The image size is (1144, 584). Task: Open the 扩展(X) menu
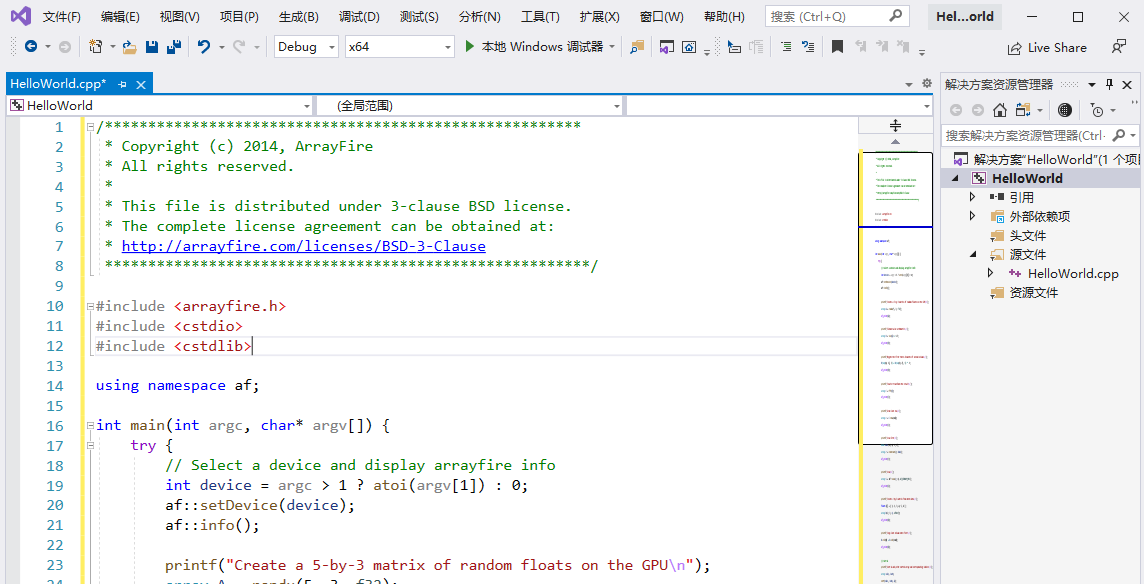(600, 17)
